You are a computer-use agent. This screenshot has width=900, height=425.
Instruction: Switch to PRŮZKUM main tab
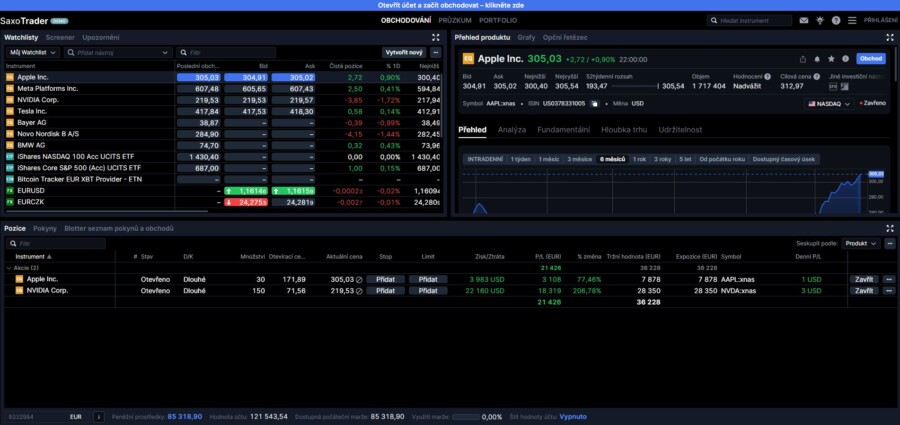click(x=455, y=20)
